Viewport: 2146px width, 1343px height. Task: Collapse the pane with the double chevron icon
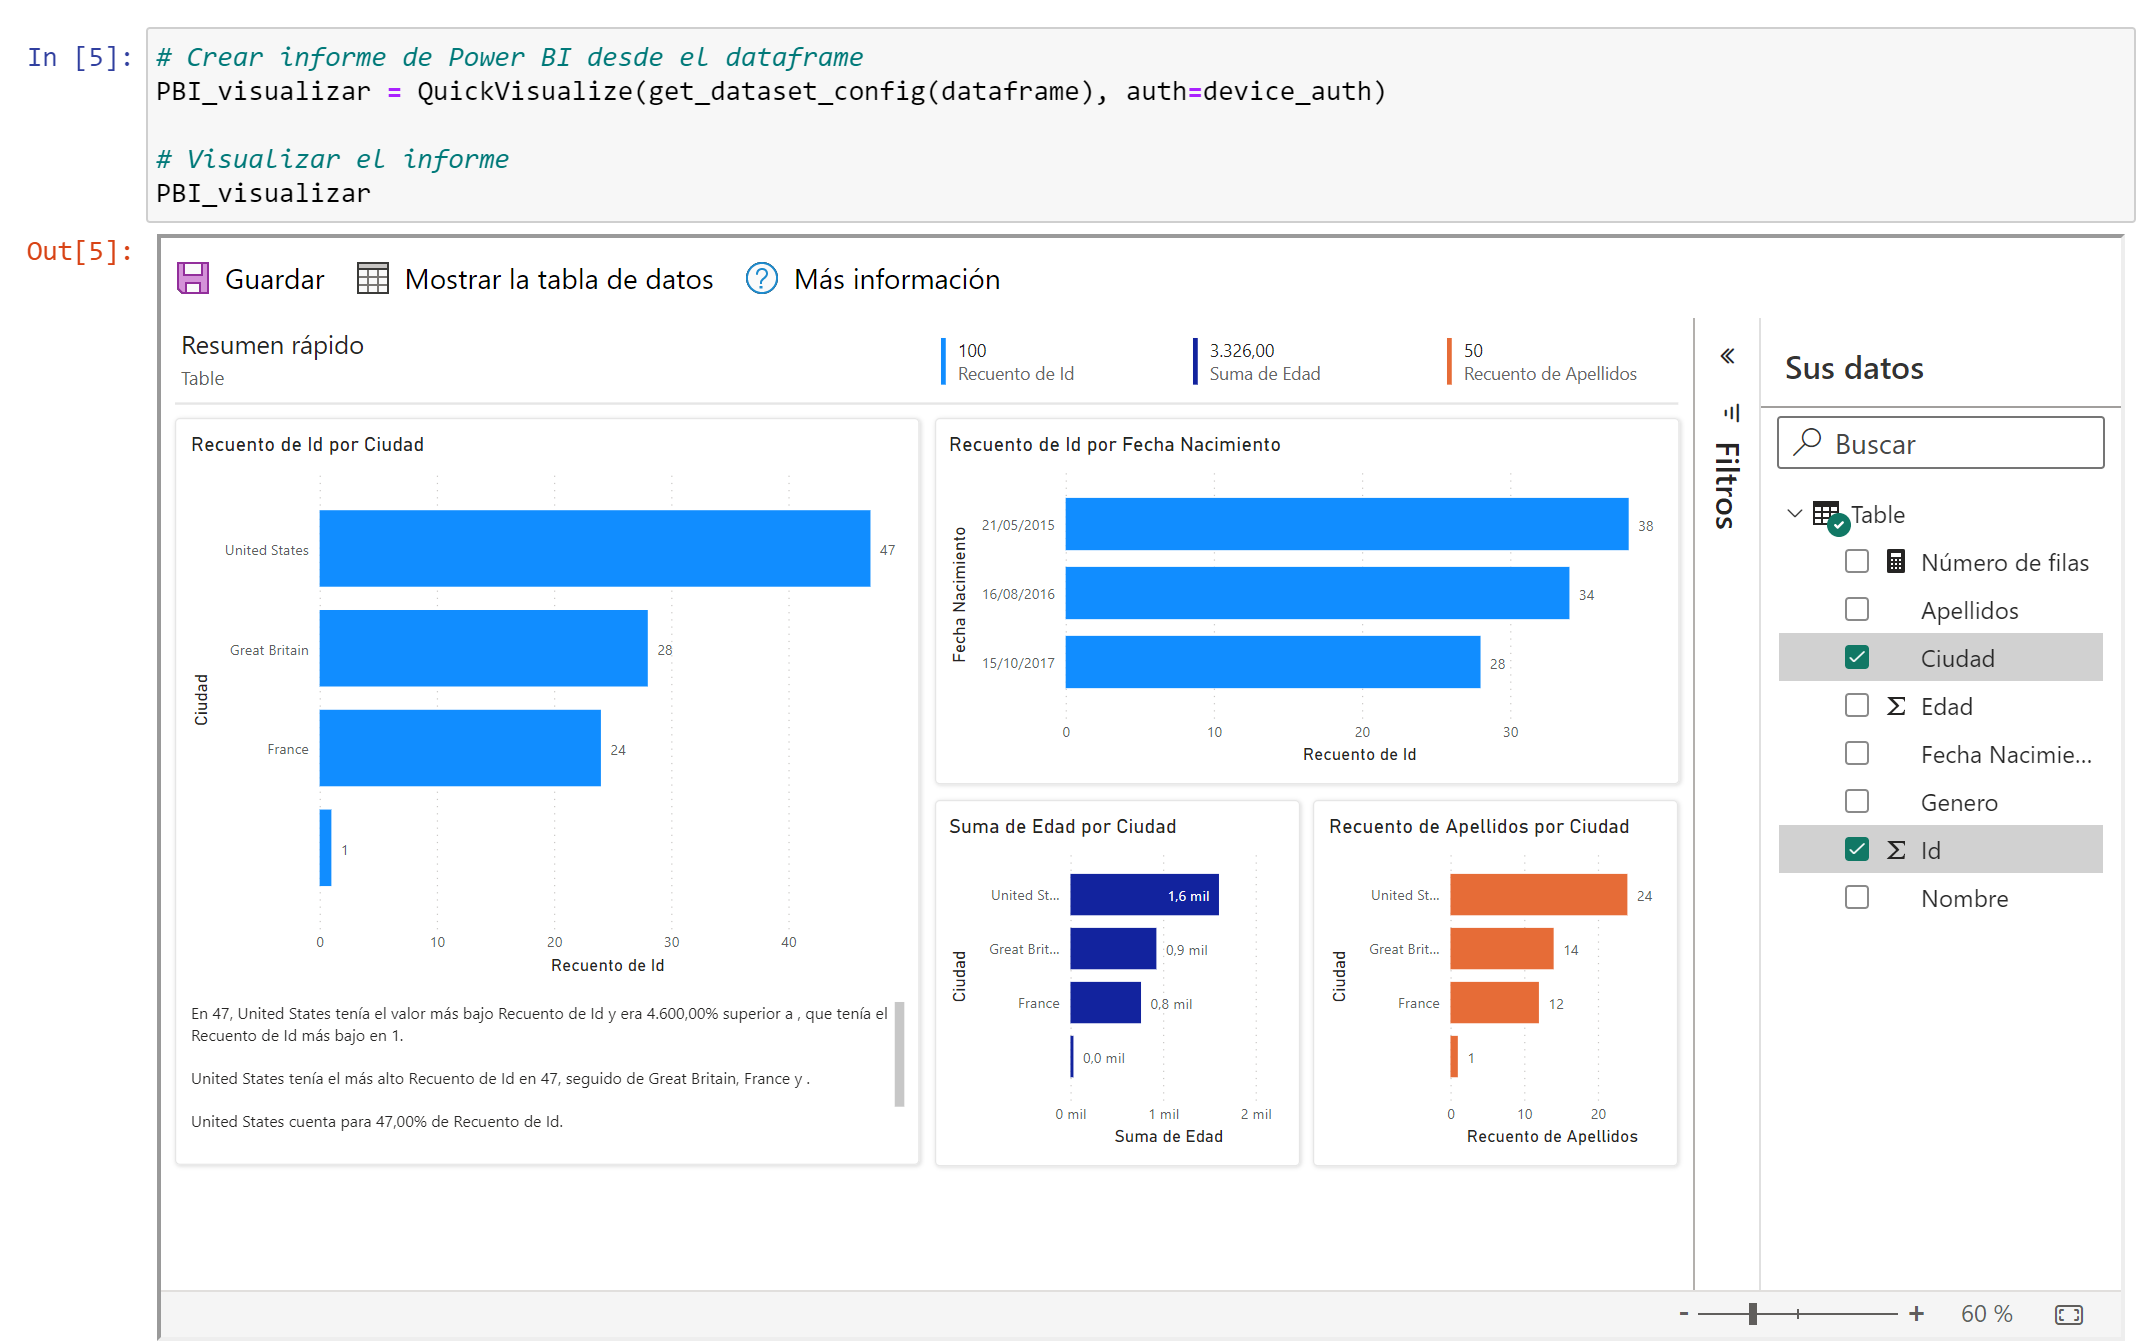pyautogui.click(x=1727, y=356)
